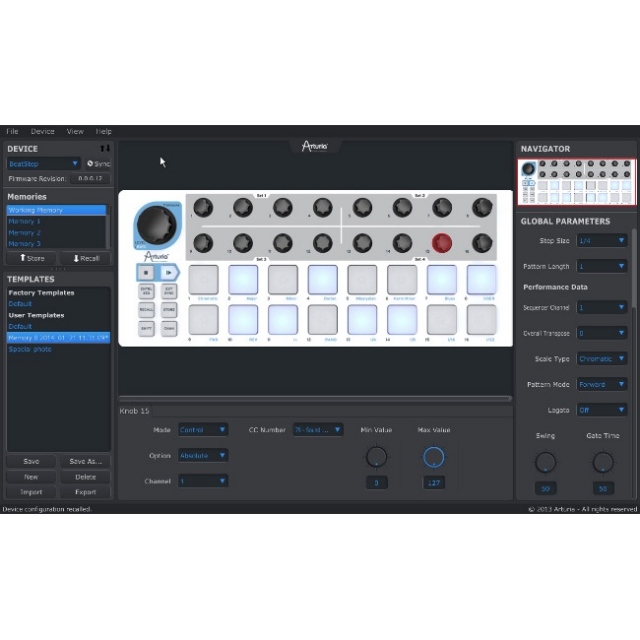
Task: Click the Play transport button
Action: click(x=169, y=273)
